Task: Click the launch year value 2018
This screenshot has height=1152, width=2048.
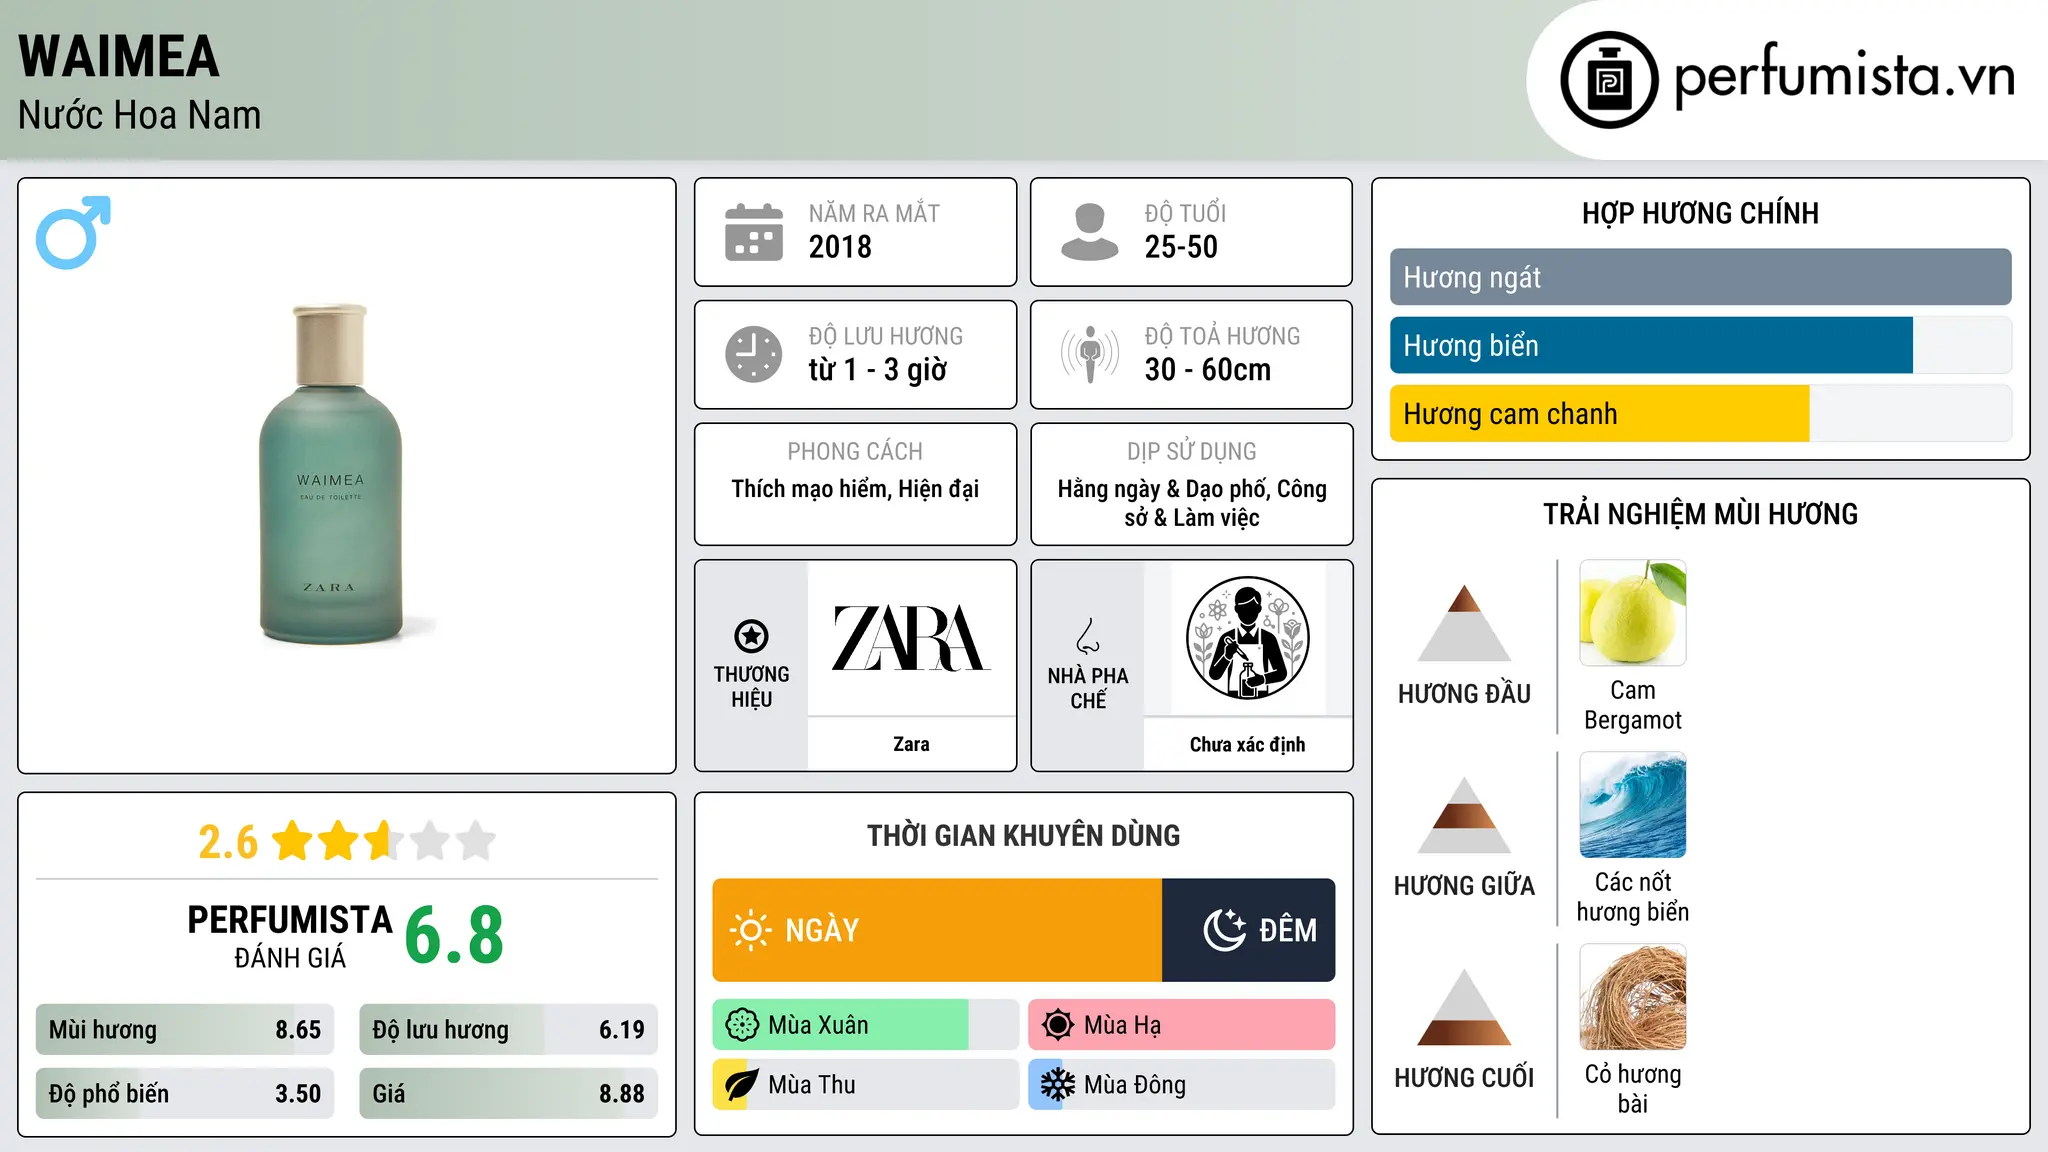Action: point(840,247)
